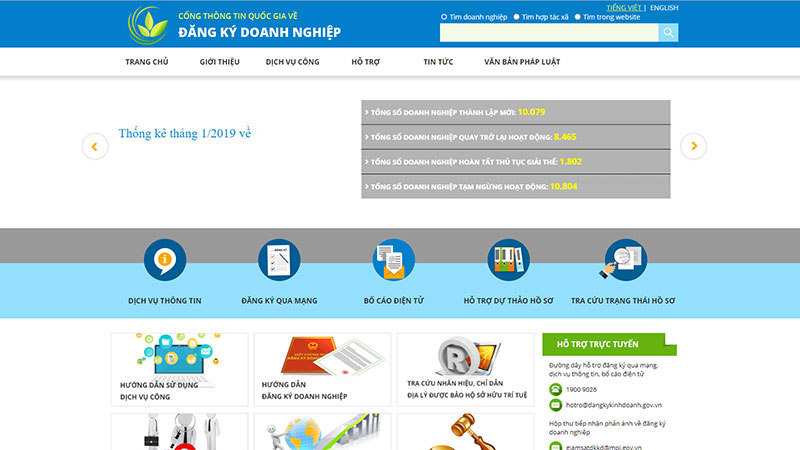Click the hotline phone icon 1900 9026
Viewport: 800px width, 450px height.
(555, 389)
